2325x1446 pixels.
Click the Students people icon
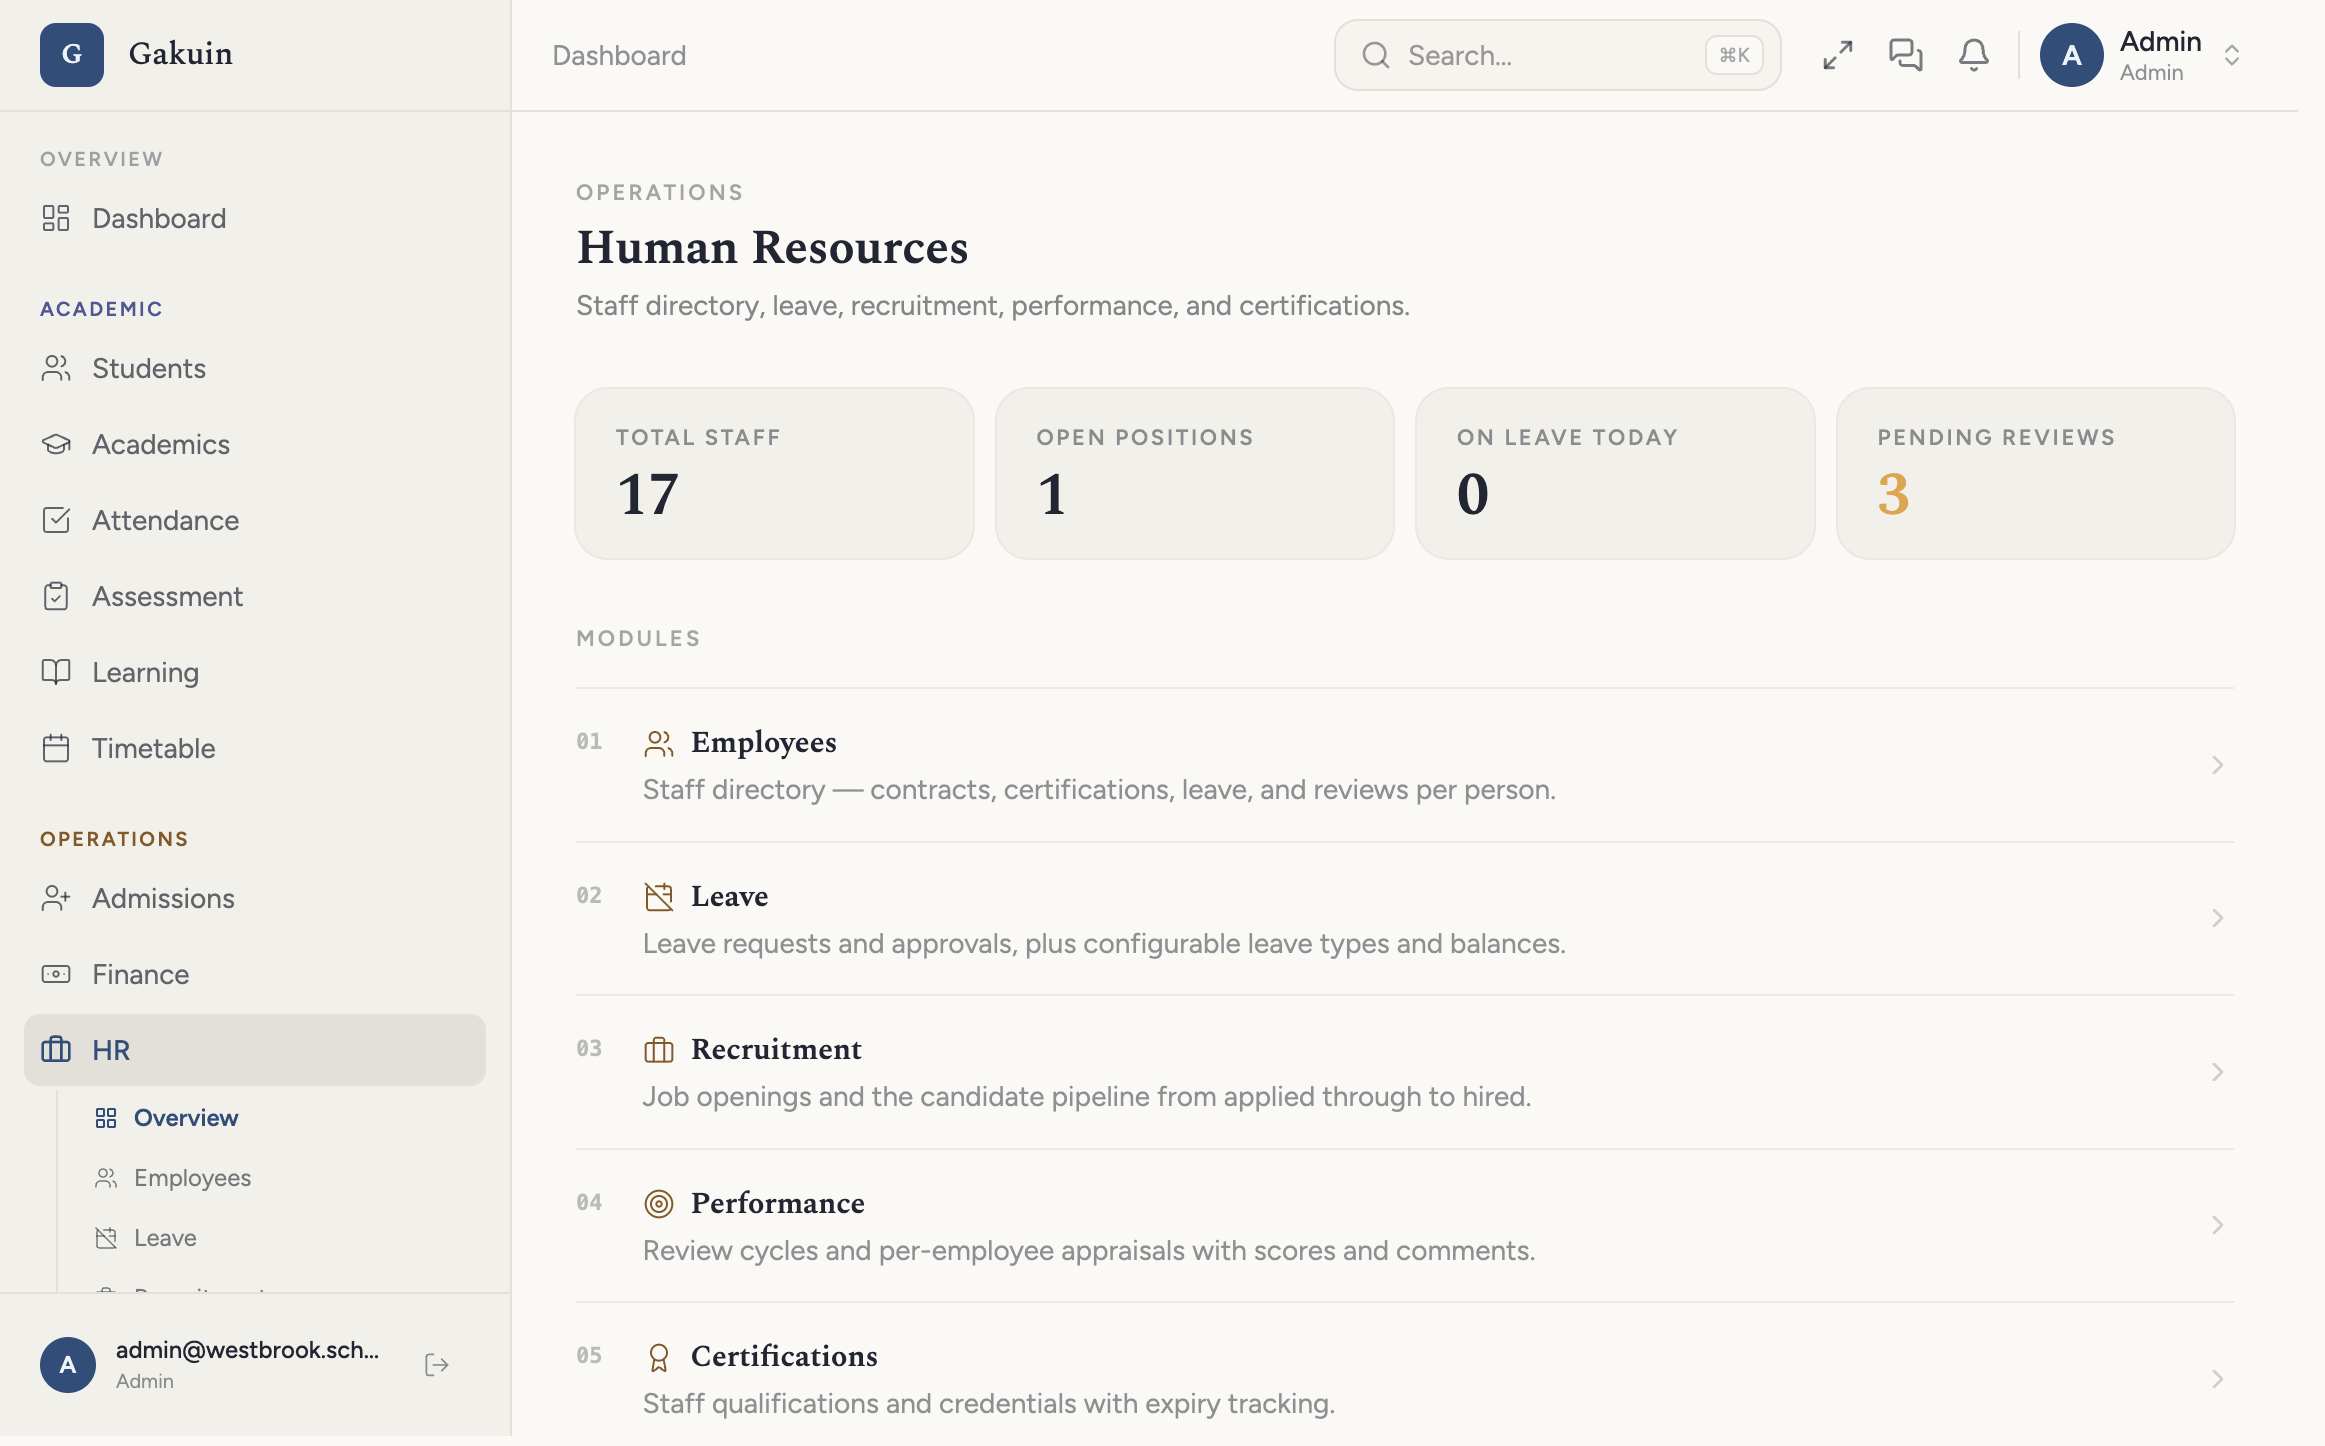tap(56, 368)
